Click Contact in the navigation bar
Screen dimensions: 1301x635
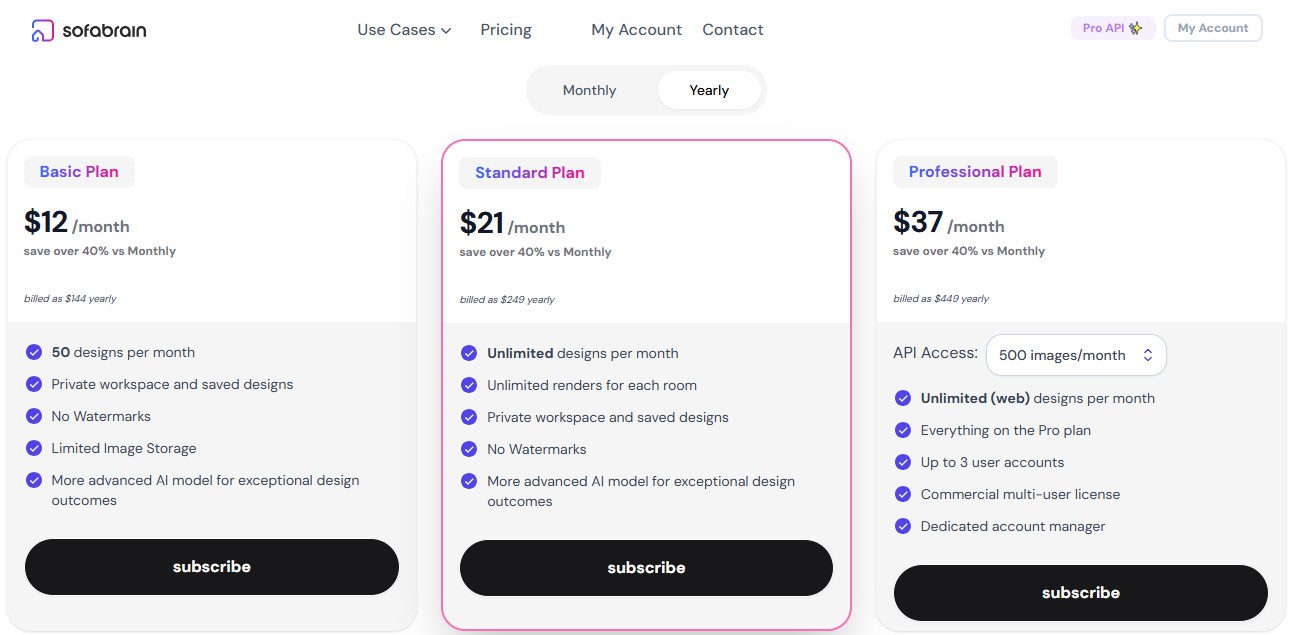point(732,30)
